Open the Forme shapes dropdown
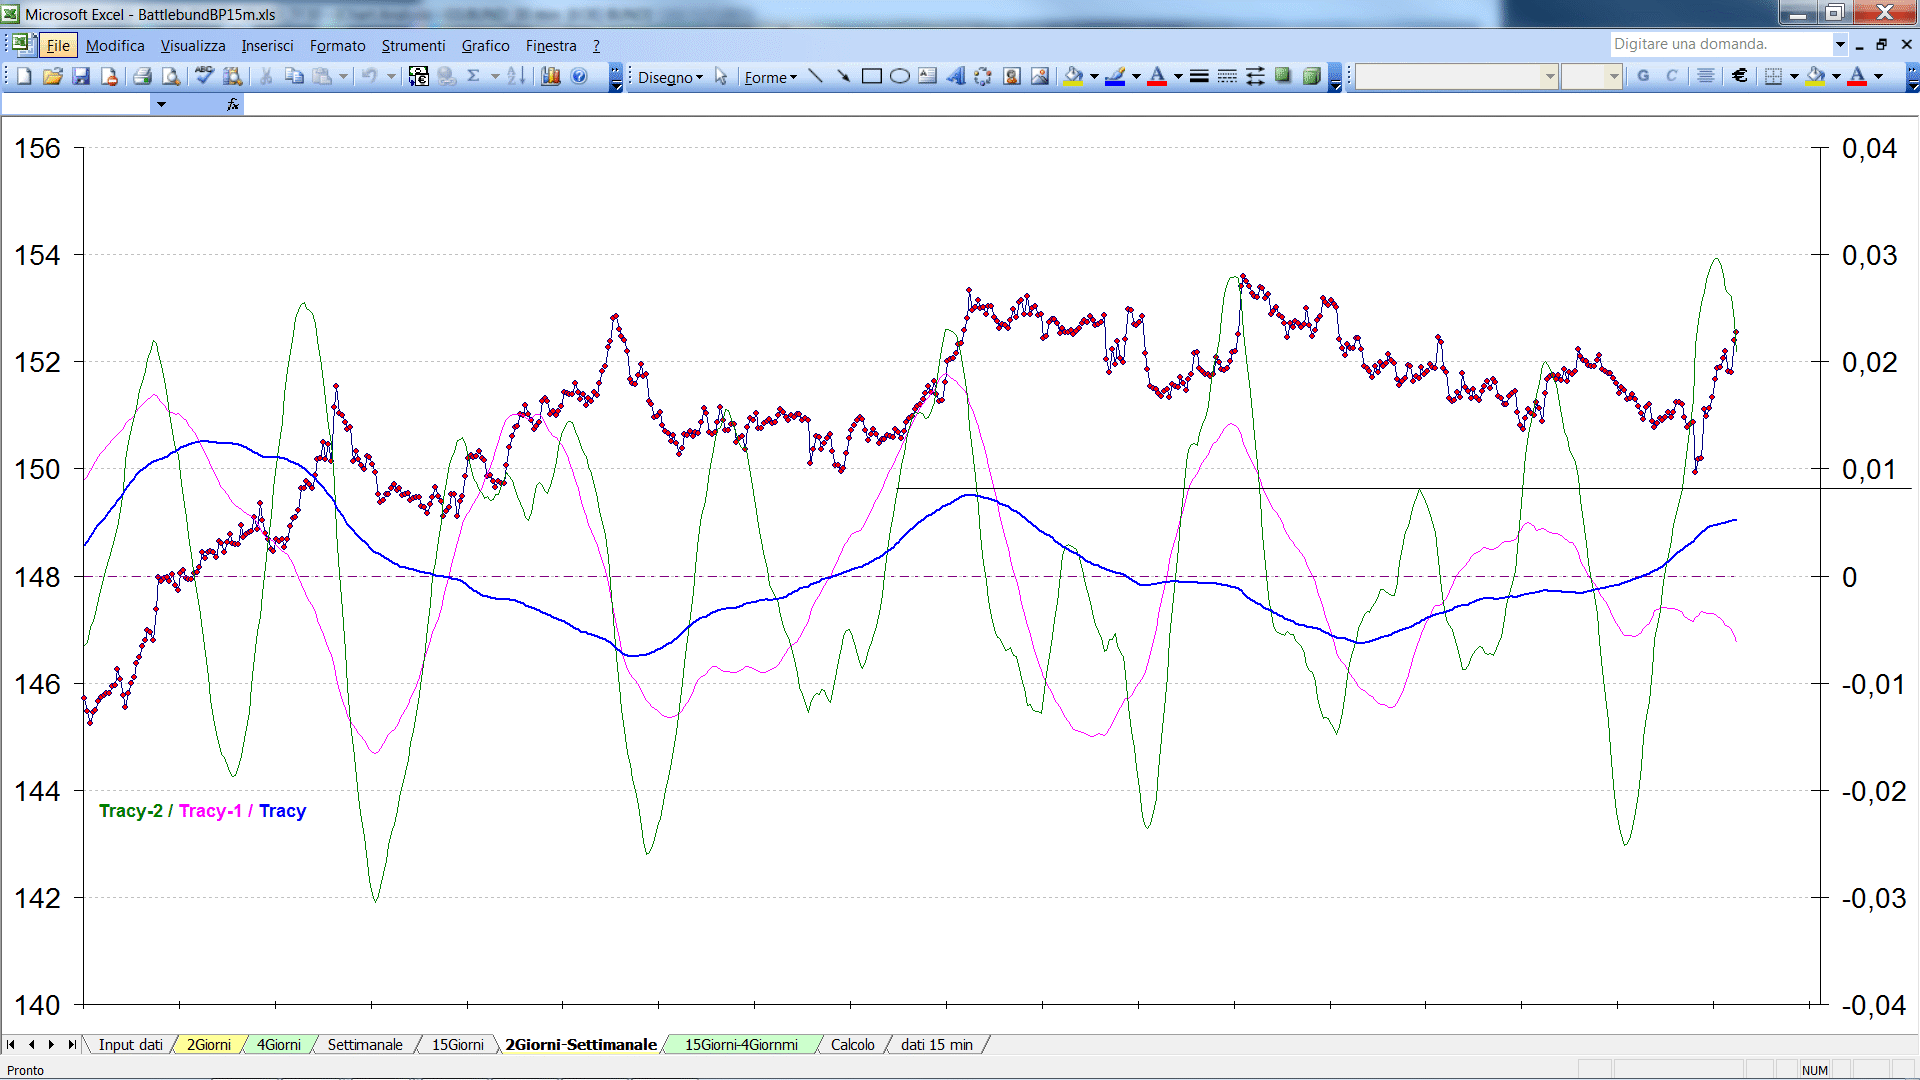This screenshot has height=1080, width=1920. 770,77
